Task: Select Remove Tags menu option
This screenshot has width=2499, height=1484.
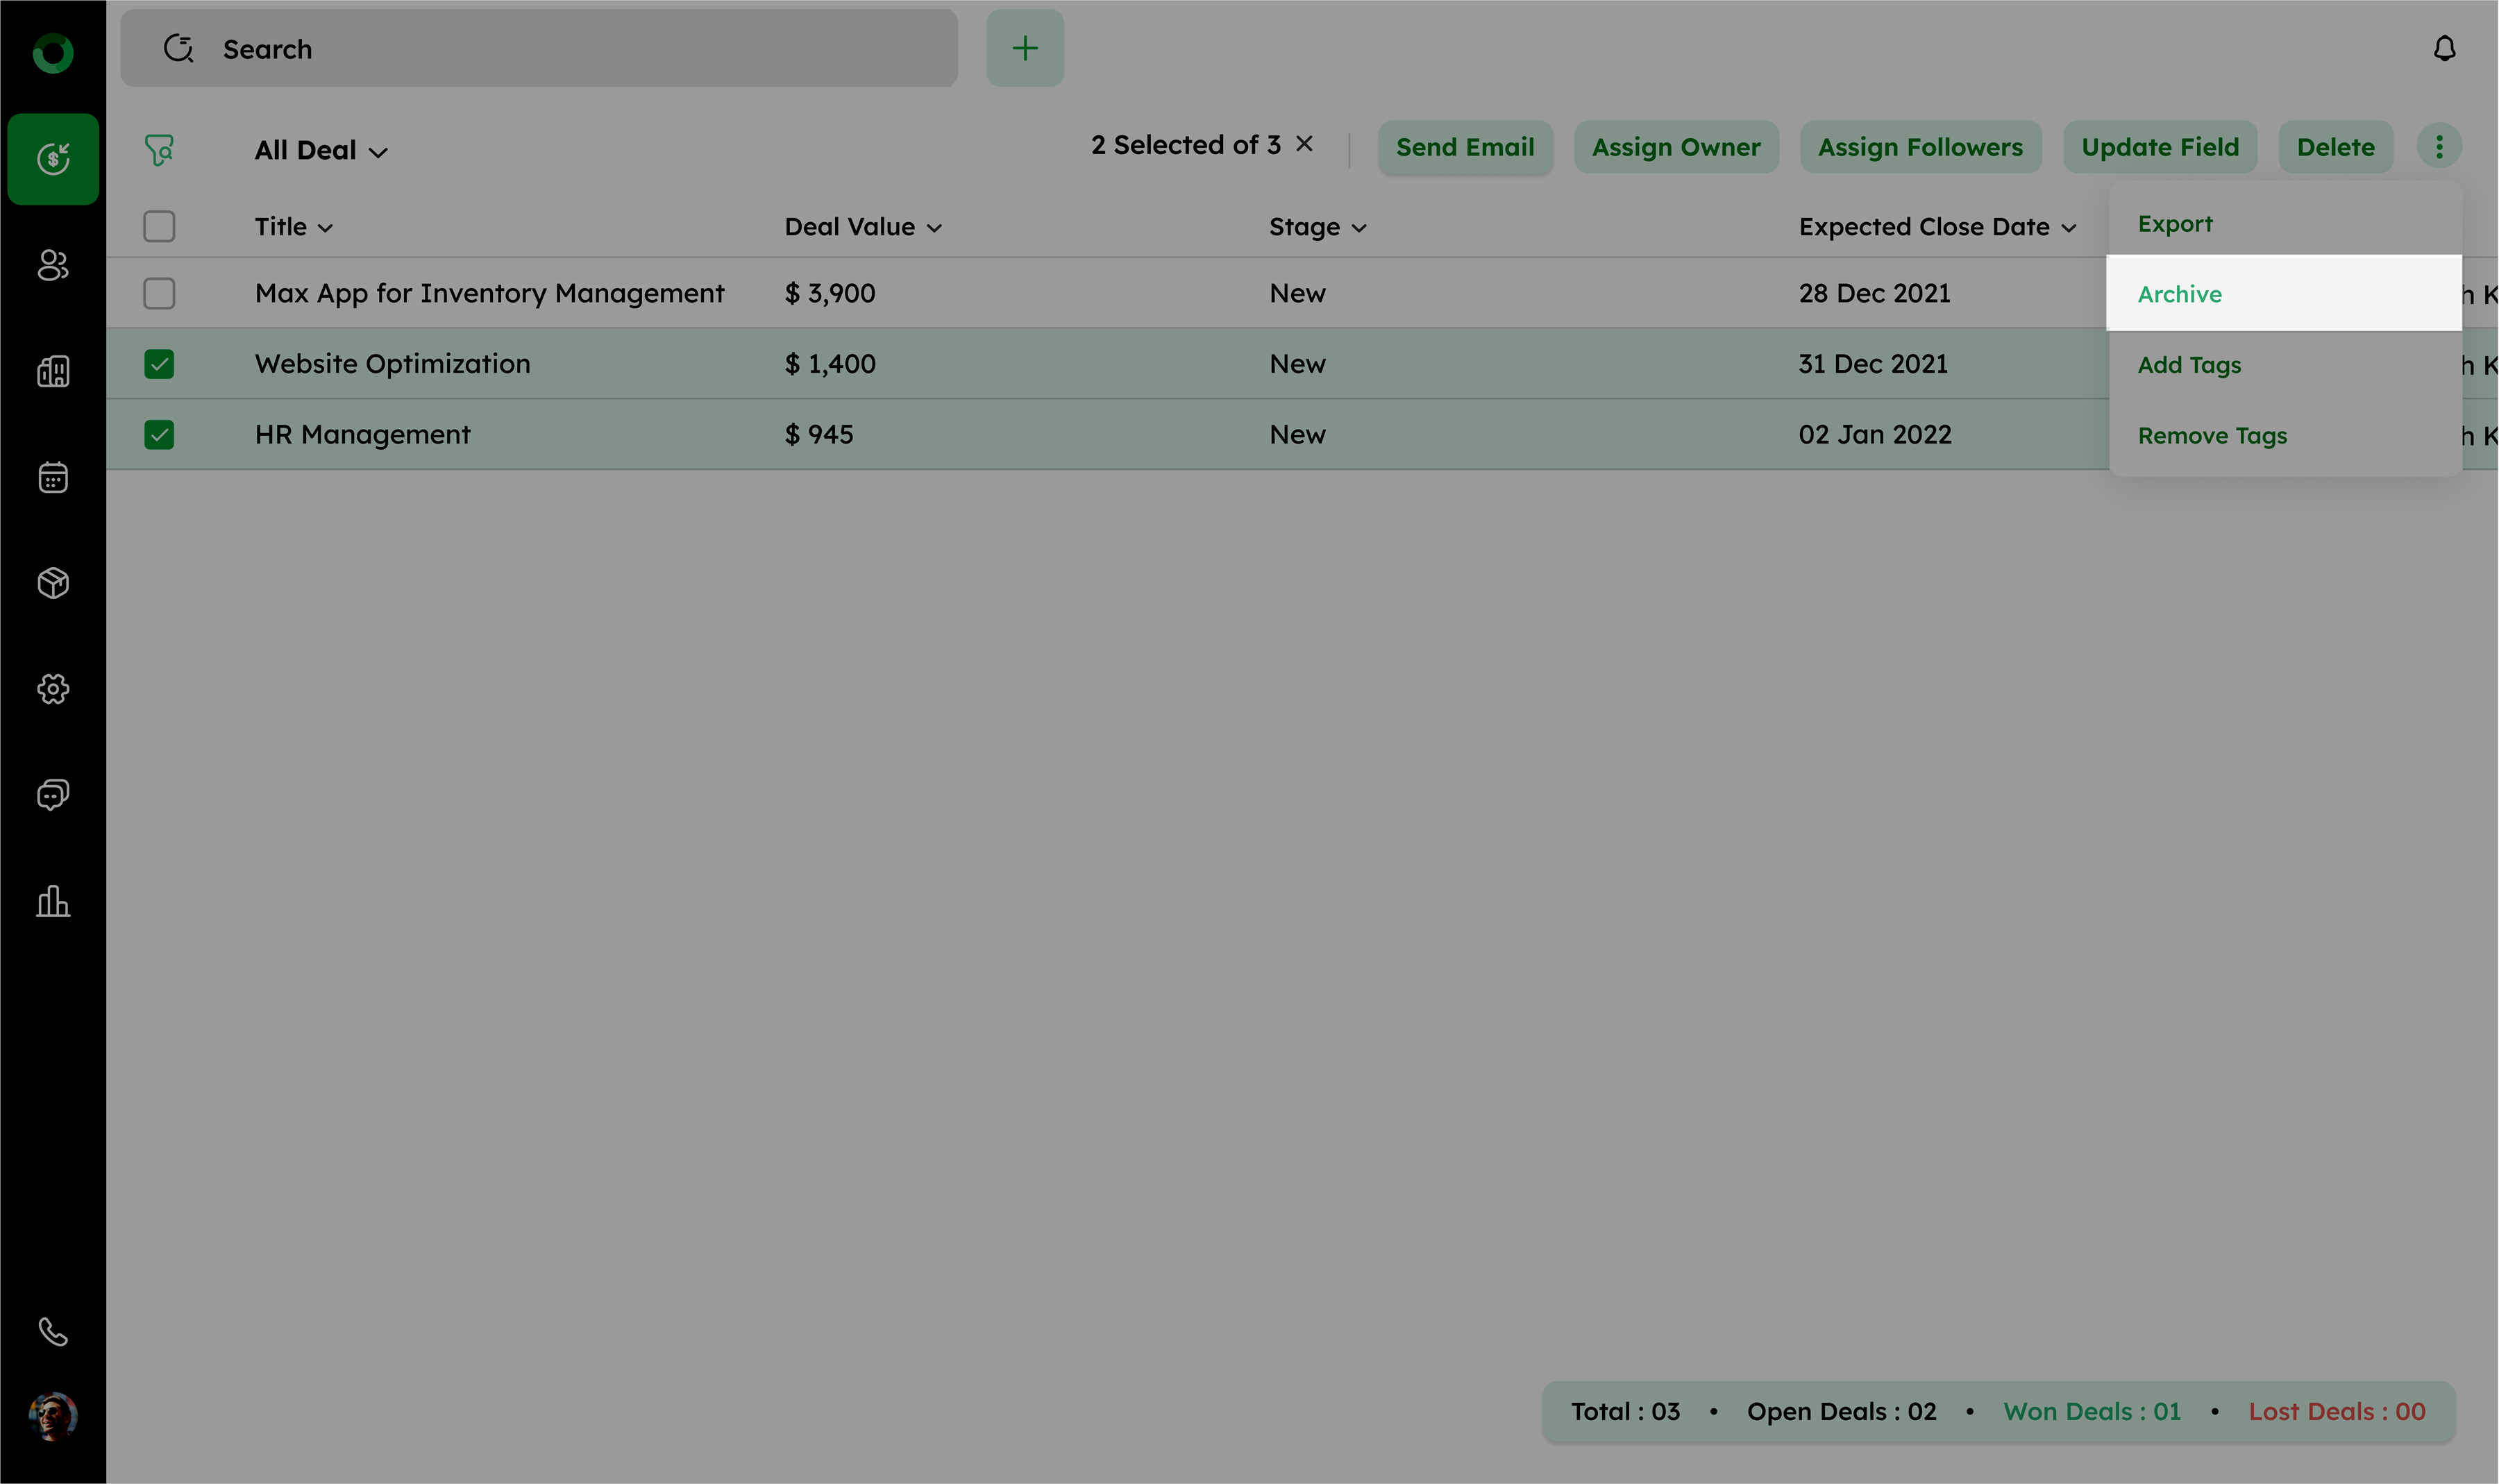Action: (x=2212, y=436)
